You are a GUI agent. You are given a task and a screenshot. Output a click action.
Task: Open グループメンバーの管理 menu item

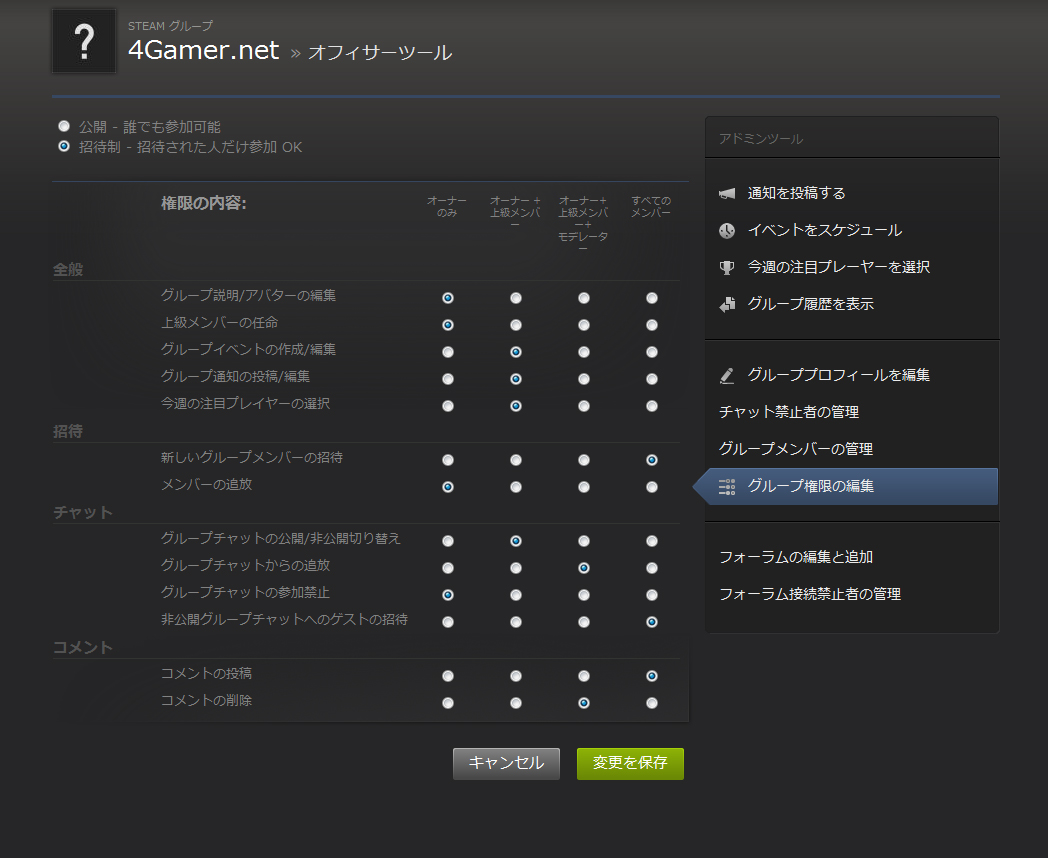(x=795, y=448)
